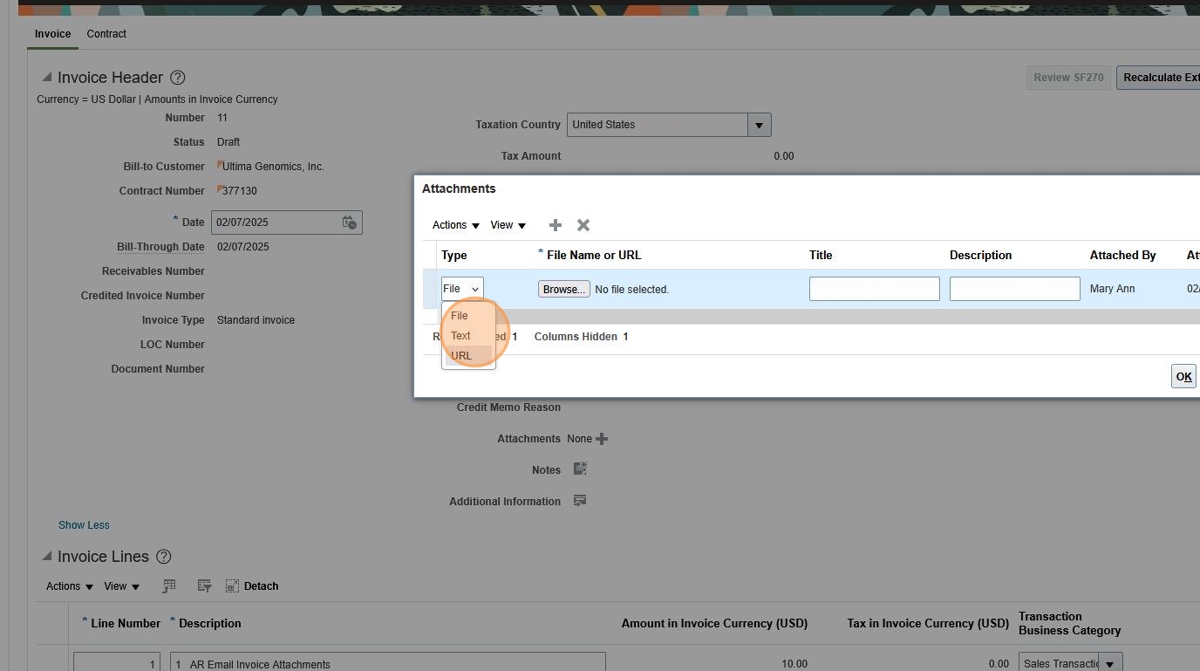Viewport: 1200px width, 671px height.
Task: Click the Browse... file button
Action: tap(564, 289)
